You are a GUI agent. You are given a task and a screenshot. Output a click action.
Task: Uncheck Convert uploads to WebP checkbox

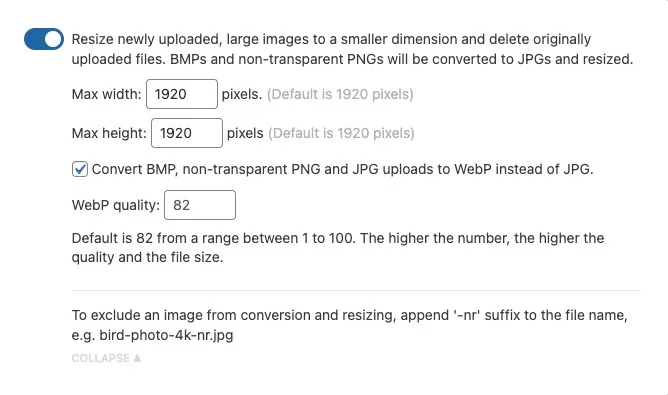80,169
